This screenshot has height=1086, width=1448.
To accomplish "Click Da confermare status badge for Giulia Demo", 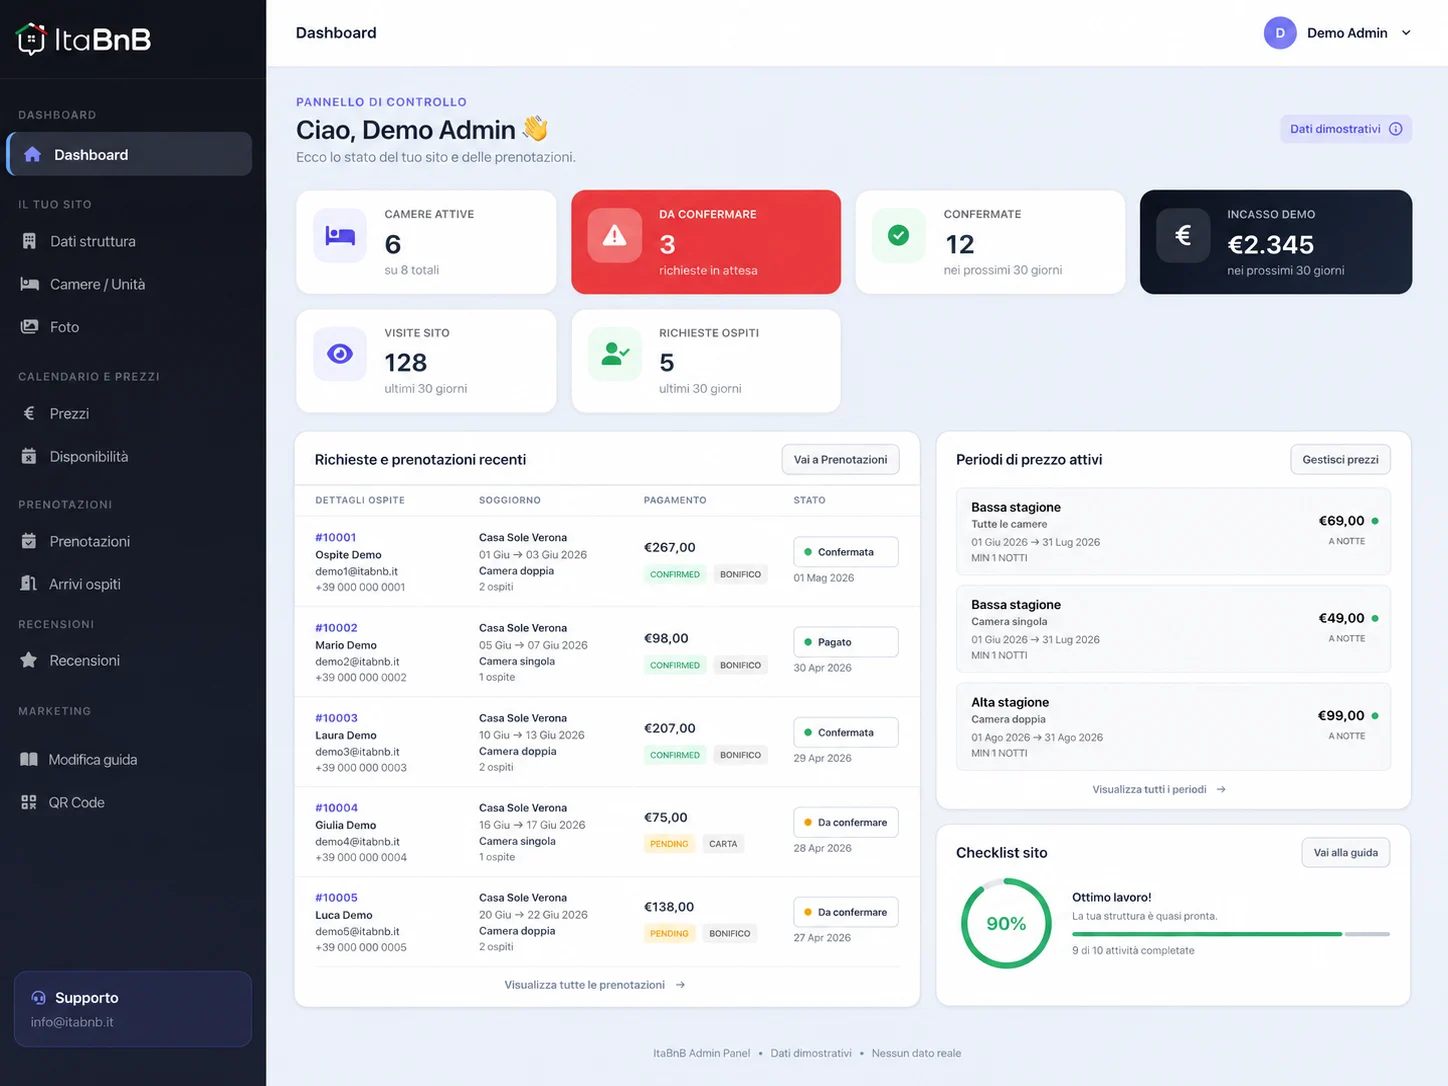I will (x=846, y=822).
